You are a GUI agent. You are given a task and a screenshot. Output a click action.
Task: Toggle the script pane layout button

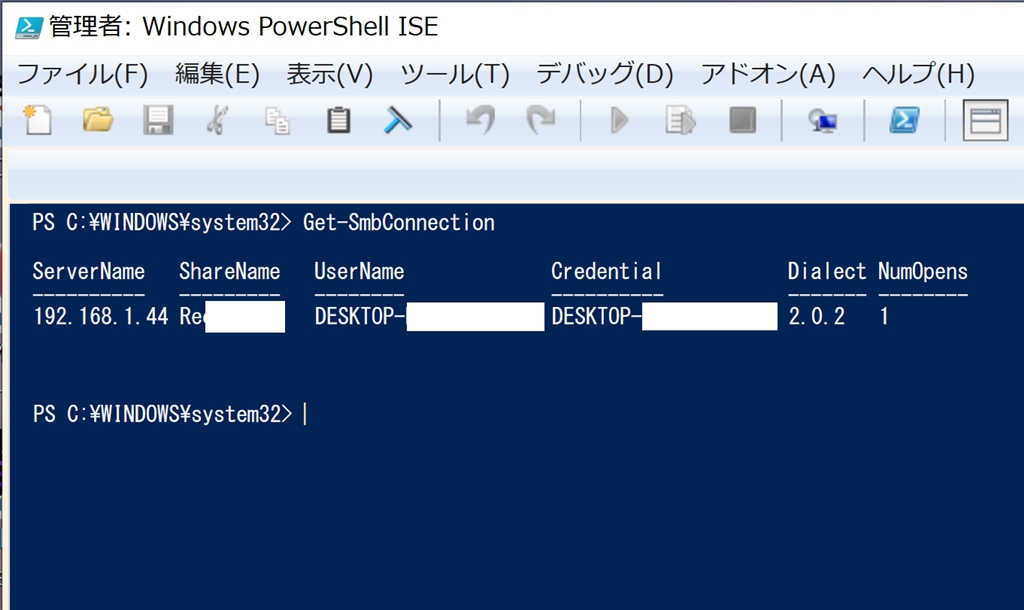point(985,121)
